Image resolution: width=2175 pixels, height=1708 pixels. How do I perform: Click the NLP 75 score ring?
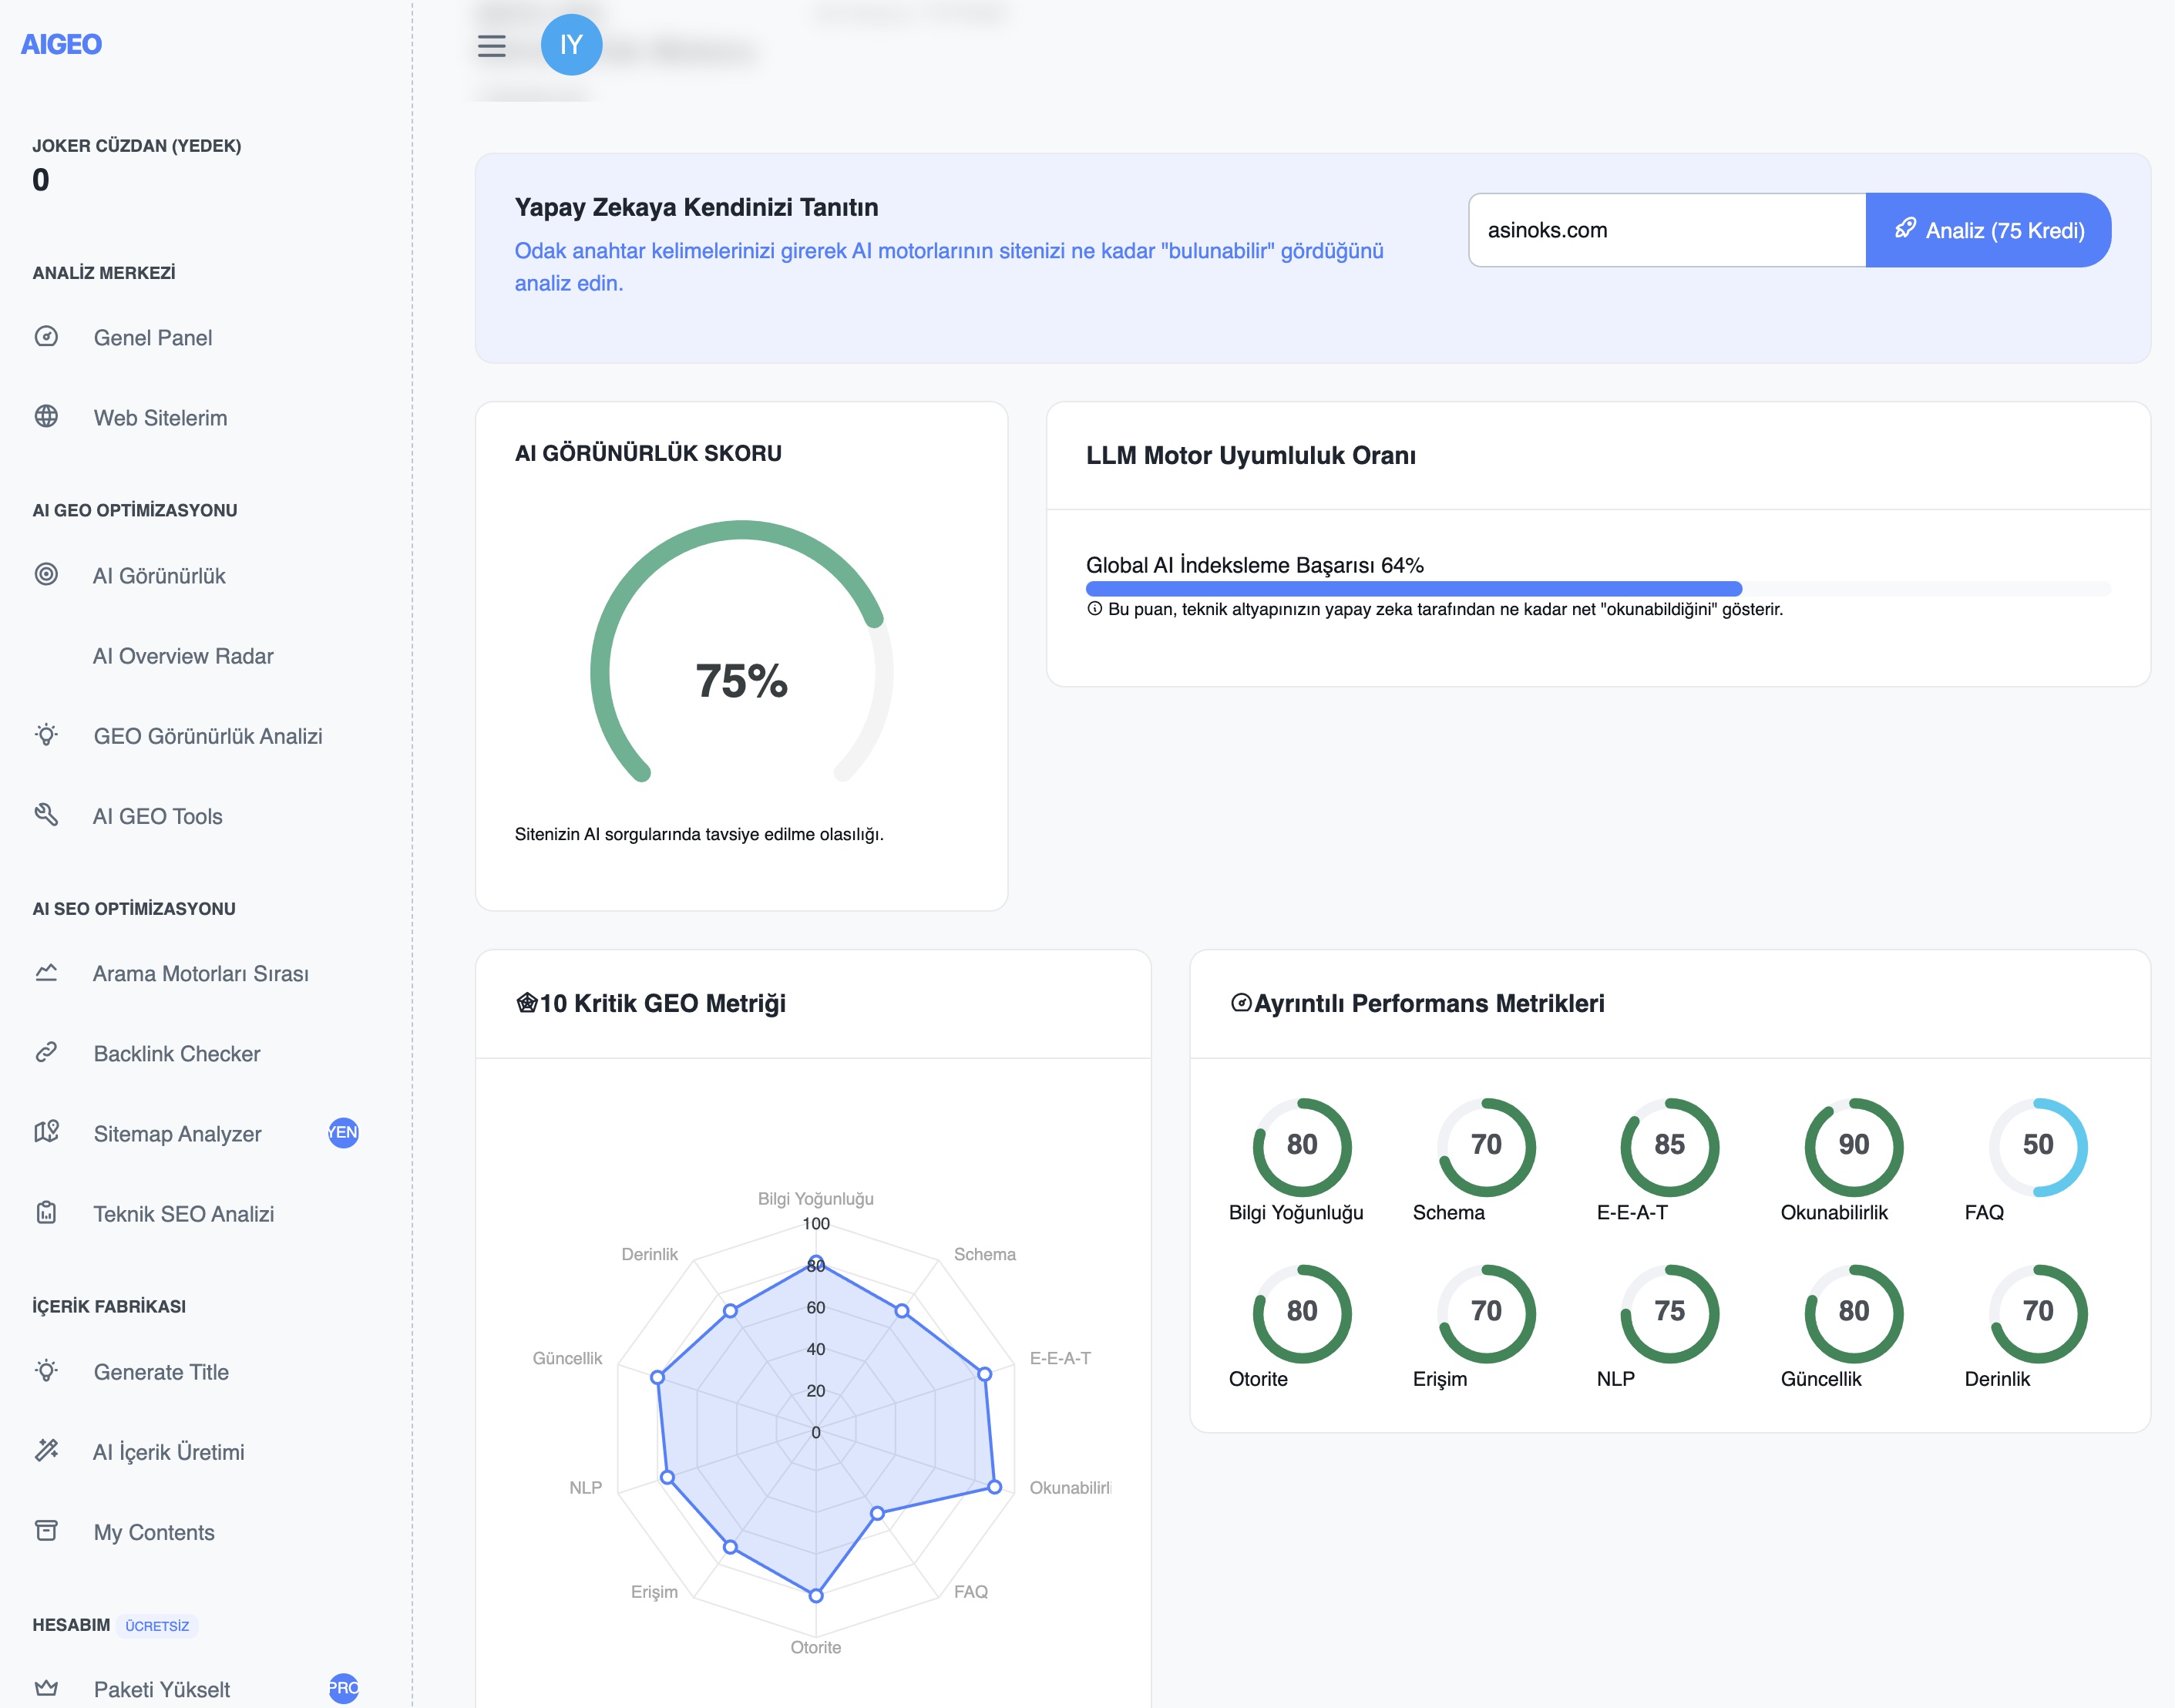coord(1669,1313)
